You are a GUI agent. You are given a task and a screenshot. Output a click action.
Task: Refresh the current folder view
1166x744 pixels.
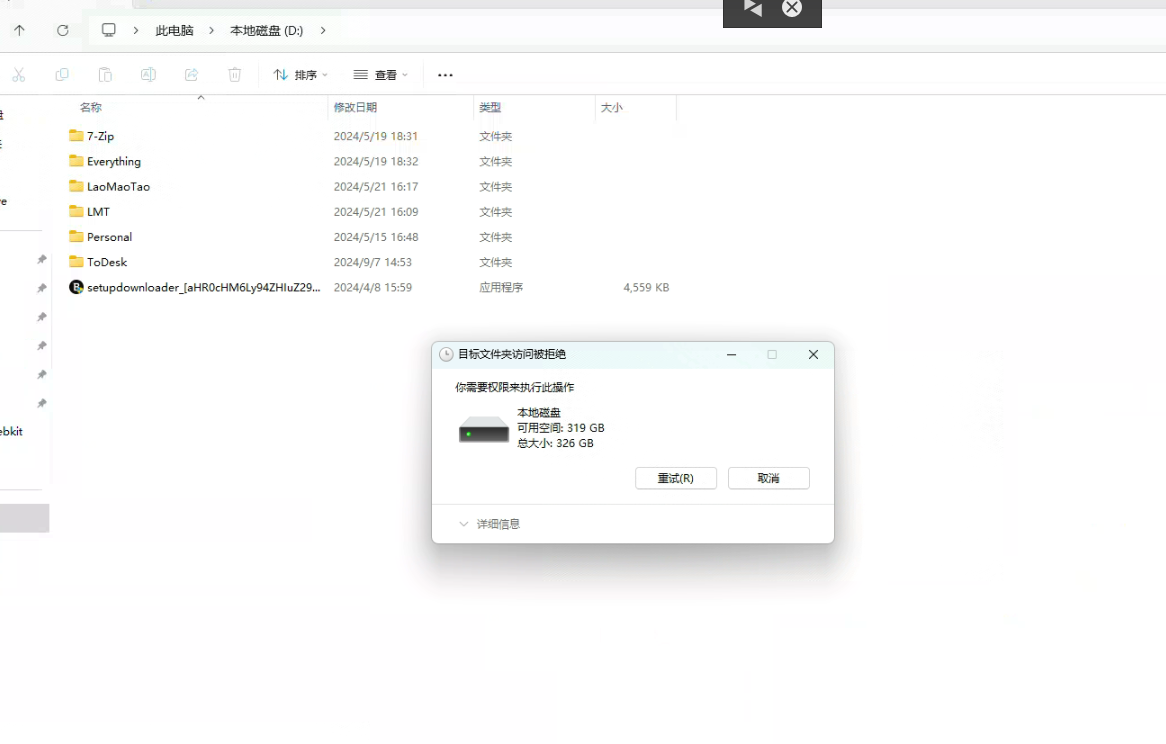click(62, 30)
